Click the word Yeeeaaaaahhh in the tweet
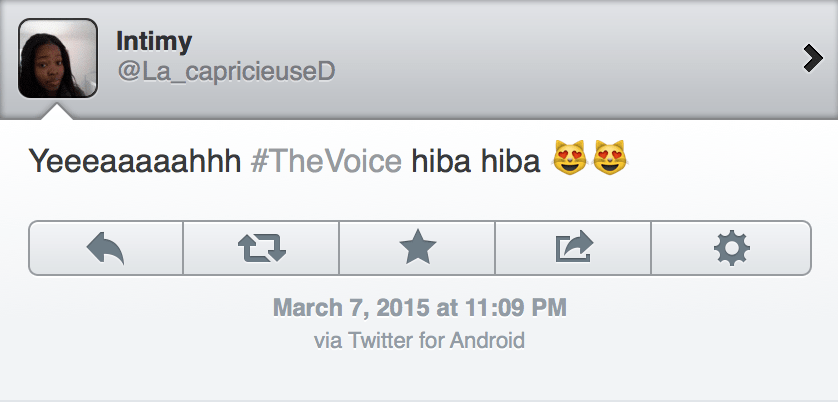Image resolution: width=838 pixels, height=402 pixels. tap(134, 160)
